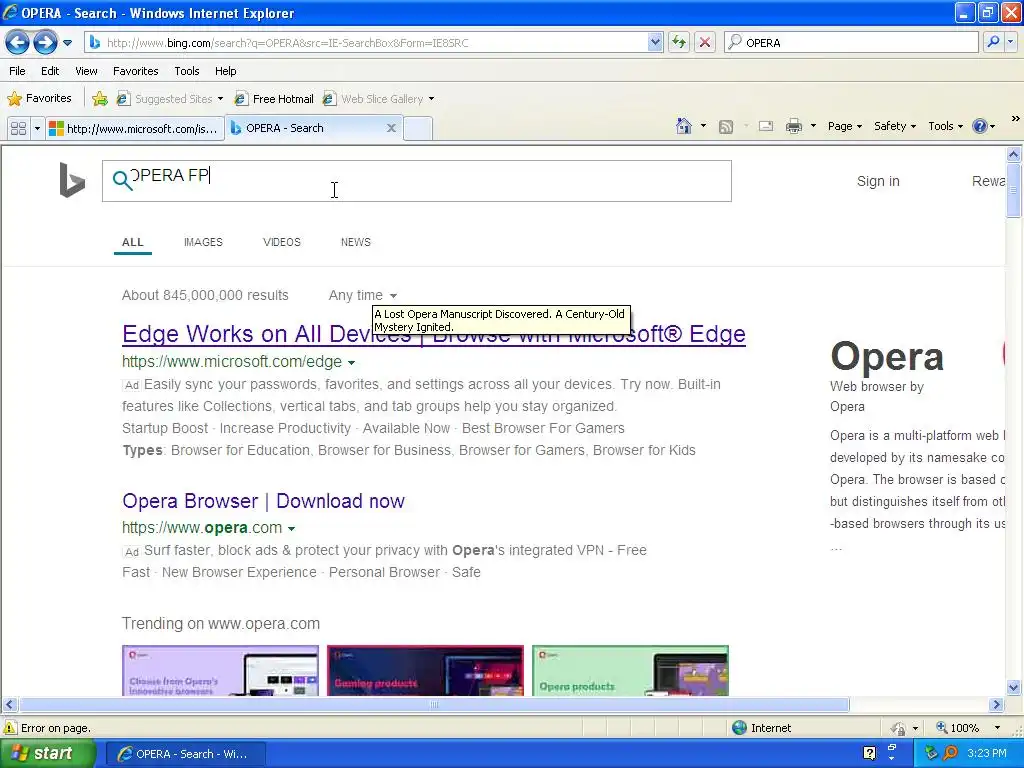The image size is (1024, 768).
Task: Click the Stop loading red X icon
Action: (705, 42)
